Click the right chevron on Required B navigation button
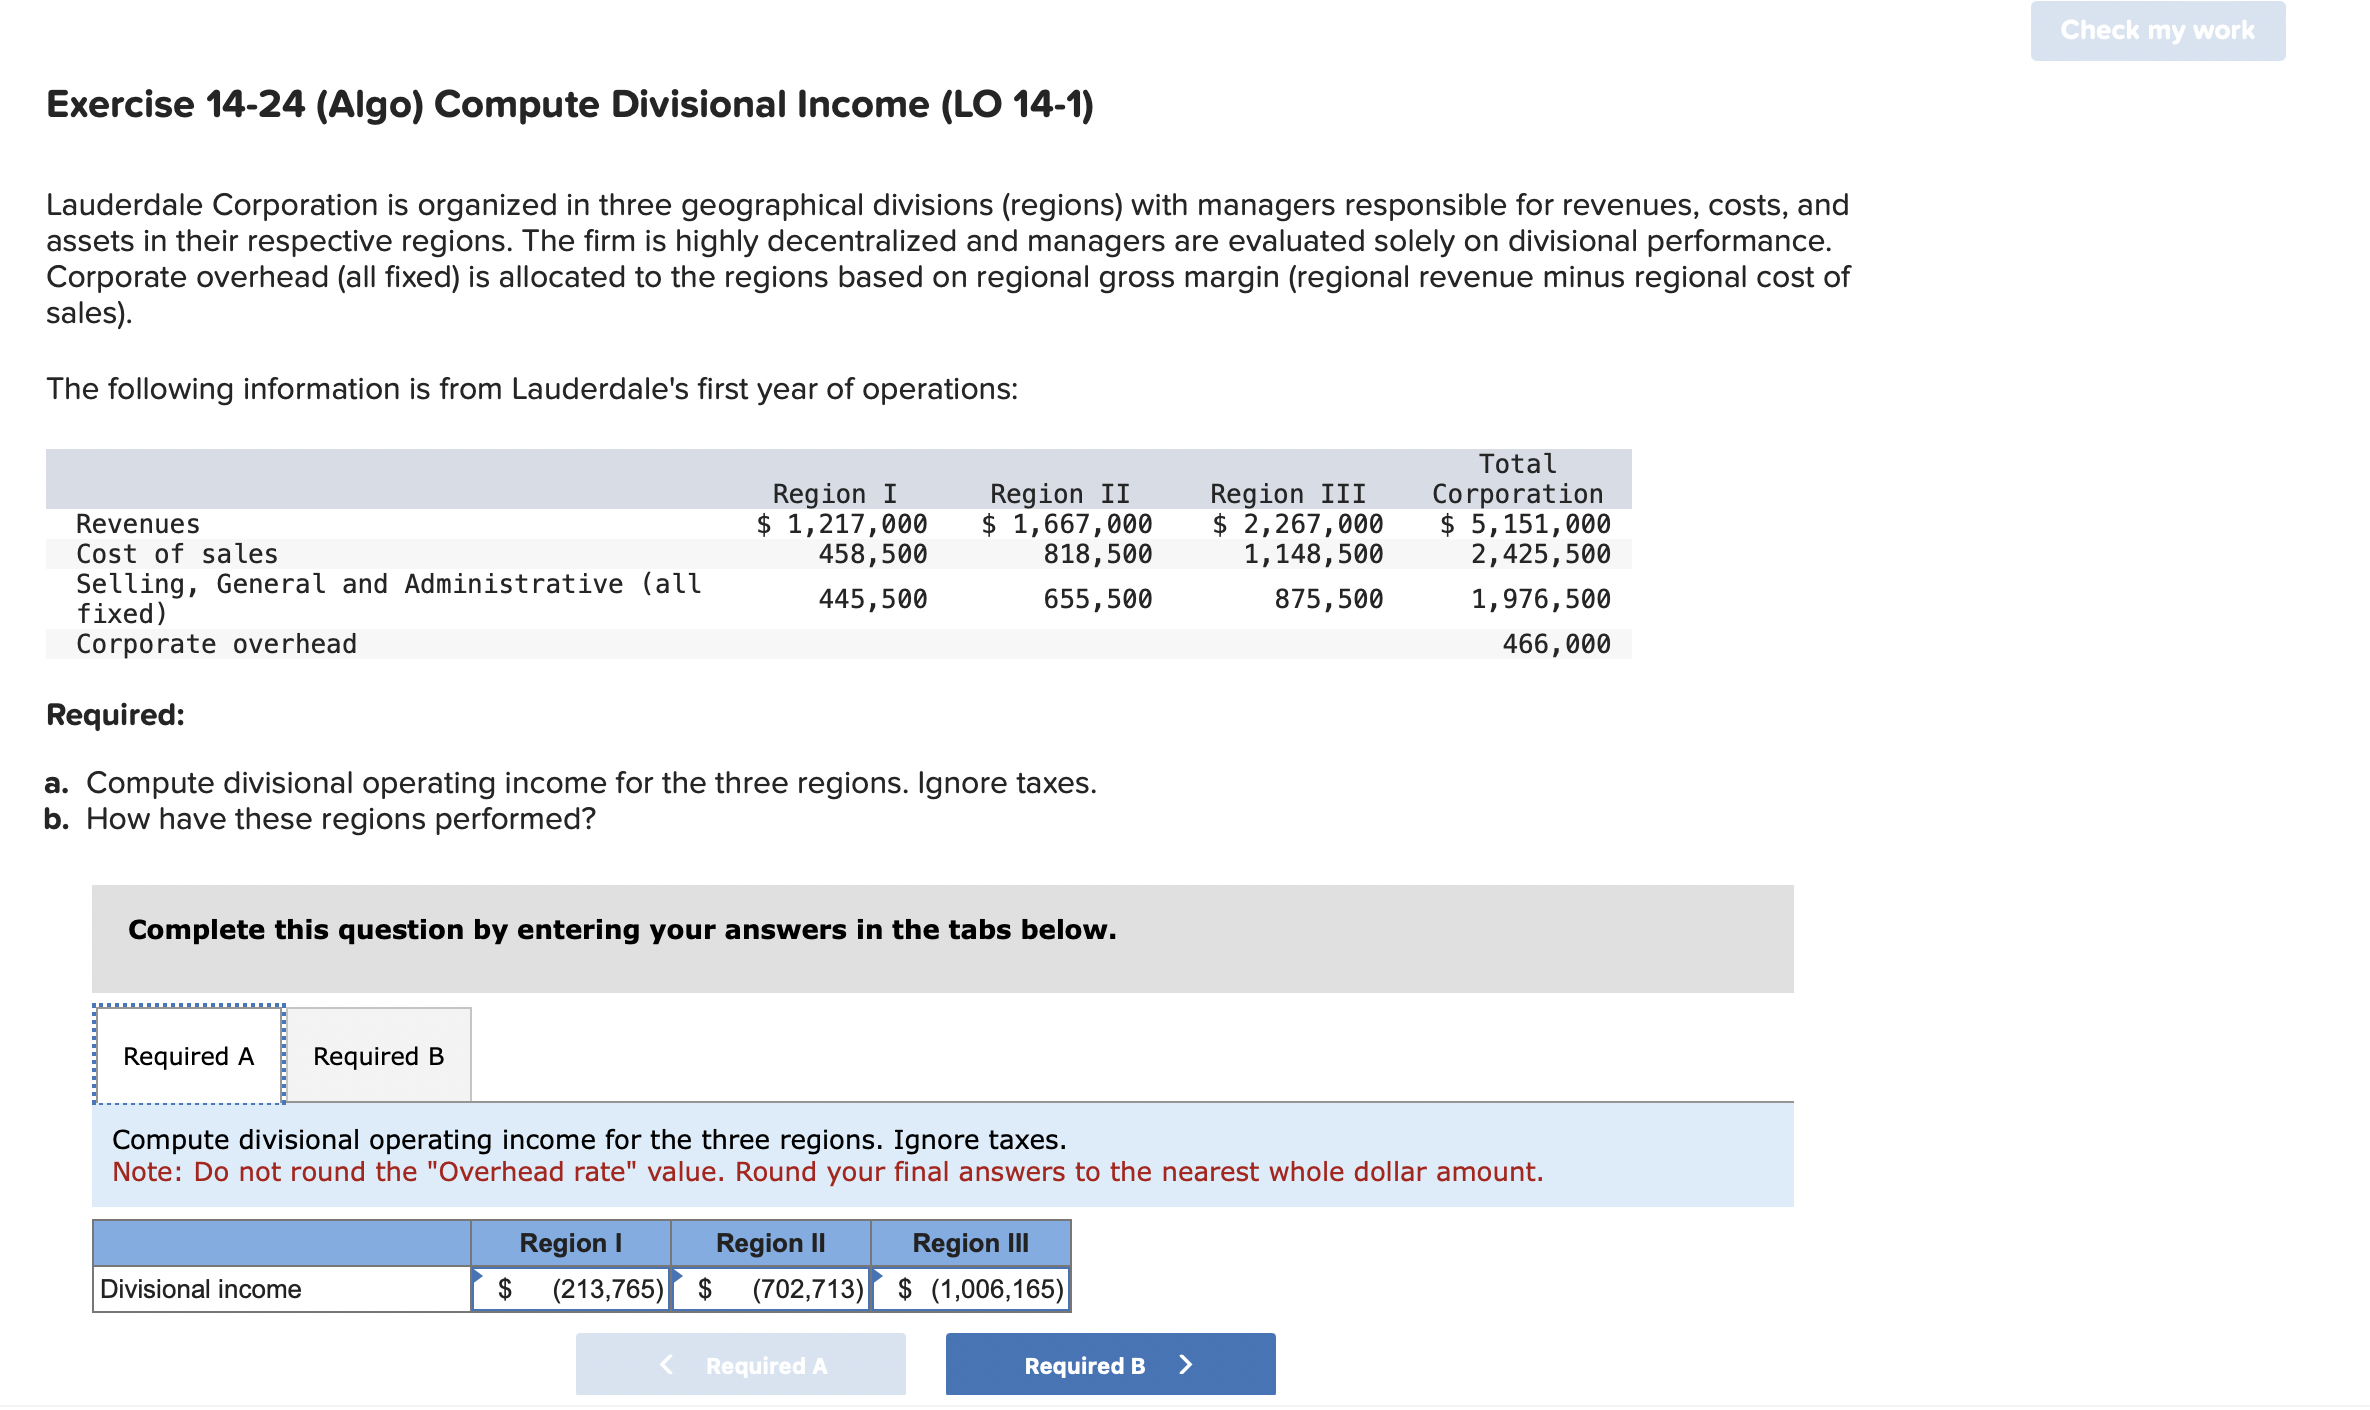Image resolution: width=2370 pixels, height=1410 pixels. click(1186, 1364)
